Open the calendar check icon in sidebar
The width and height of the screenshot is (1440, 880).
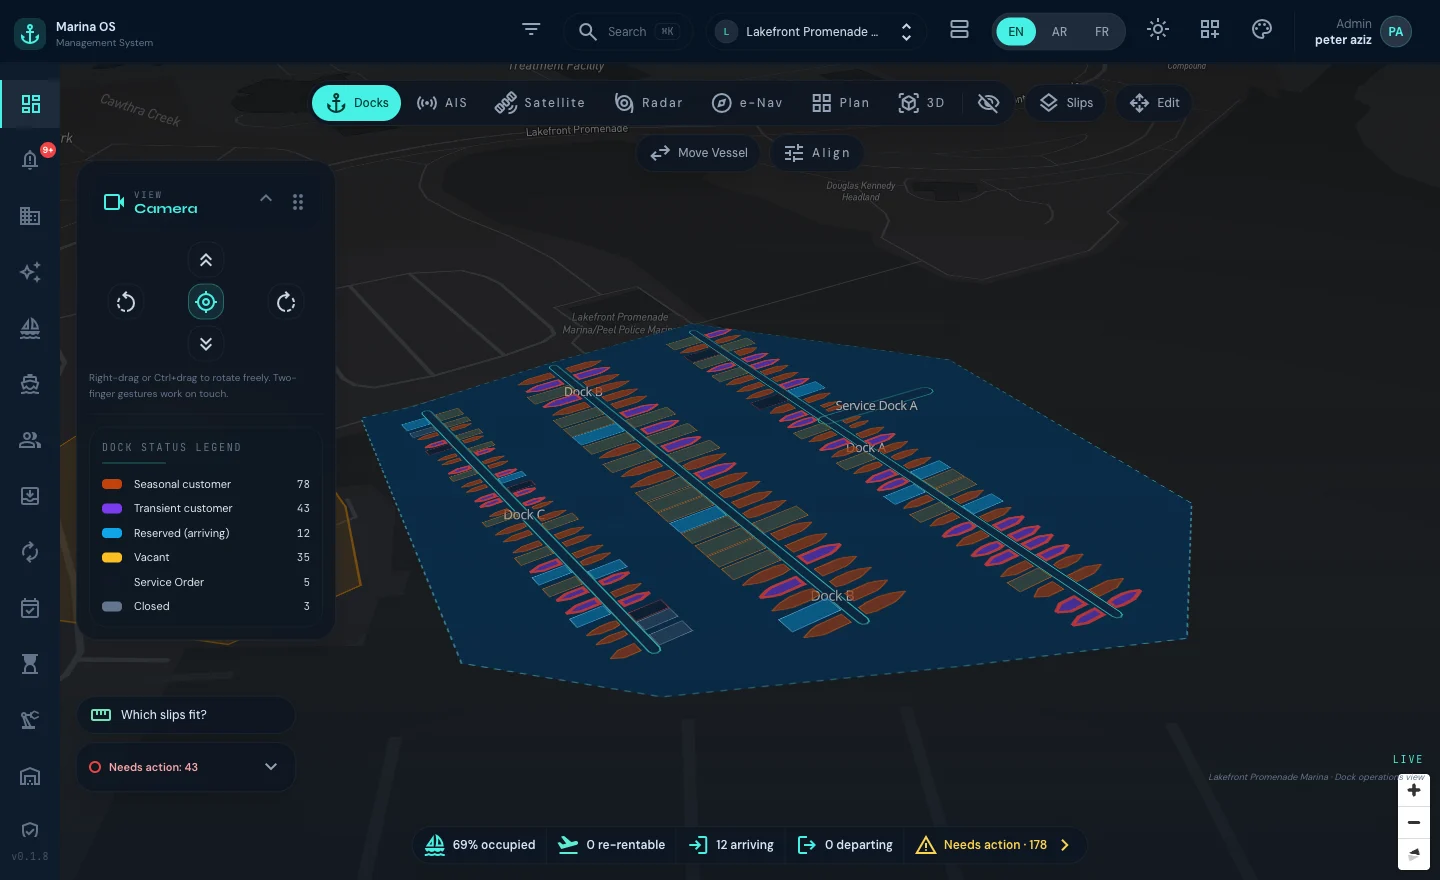pos(30,608)
